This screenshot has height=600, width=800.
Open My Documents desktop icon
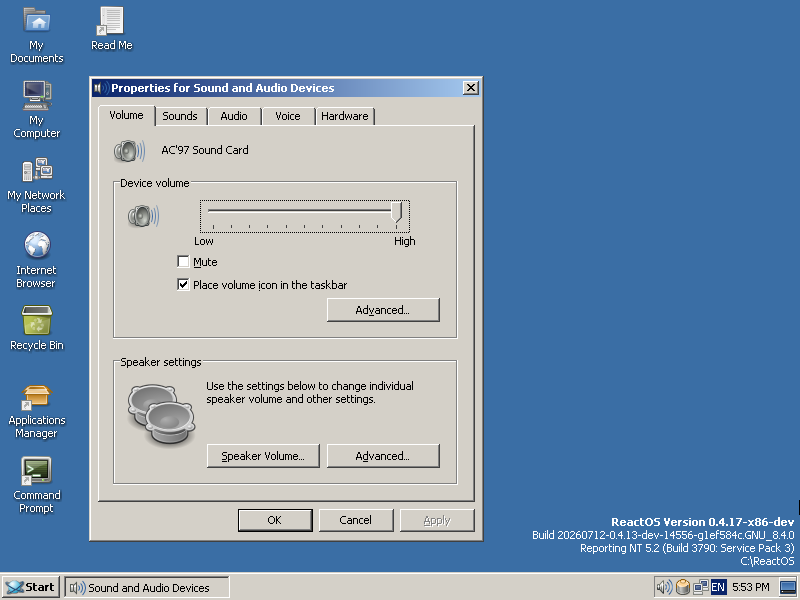point(37,35)
